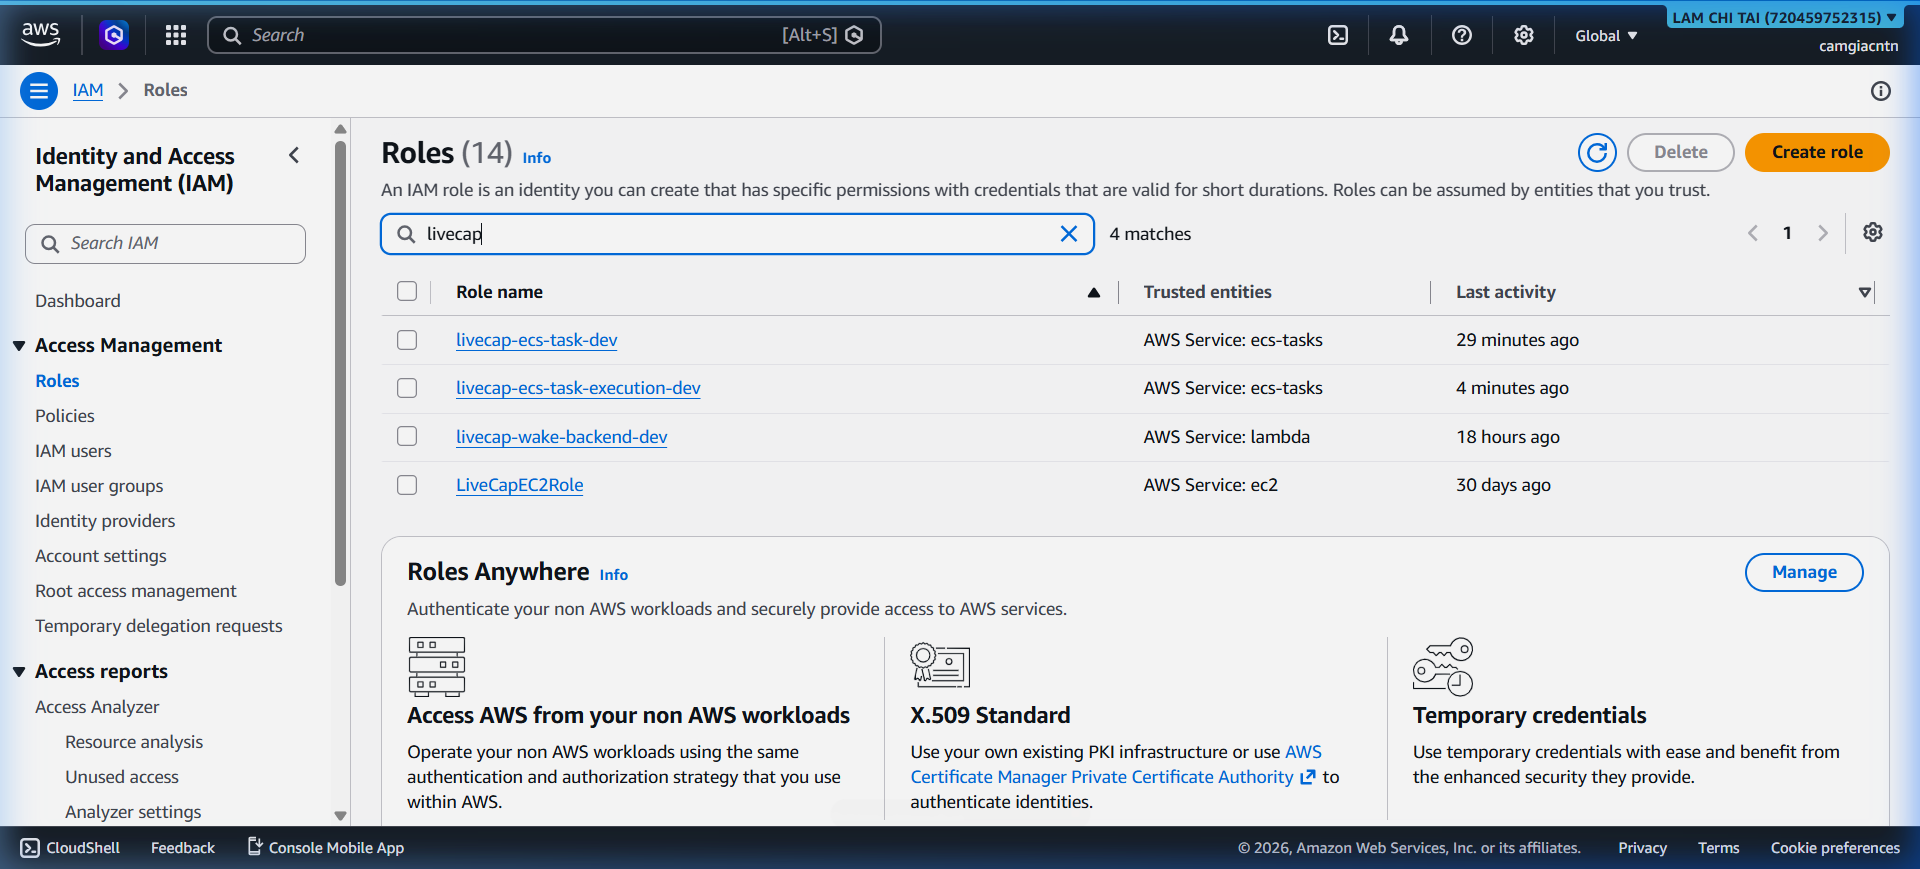Open Info link next to Roles heading
The height and width of the screenshot is (869, 1920).
536,158
